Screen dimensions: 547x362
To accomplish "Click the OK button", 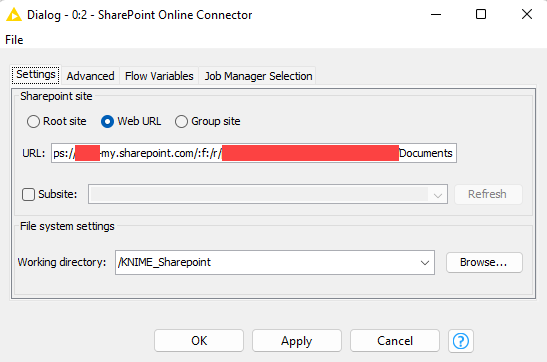I will tap(199, 341).
